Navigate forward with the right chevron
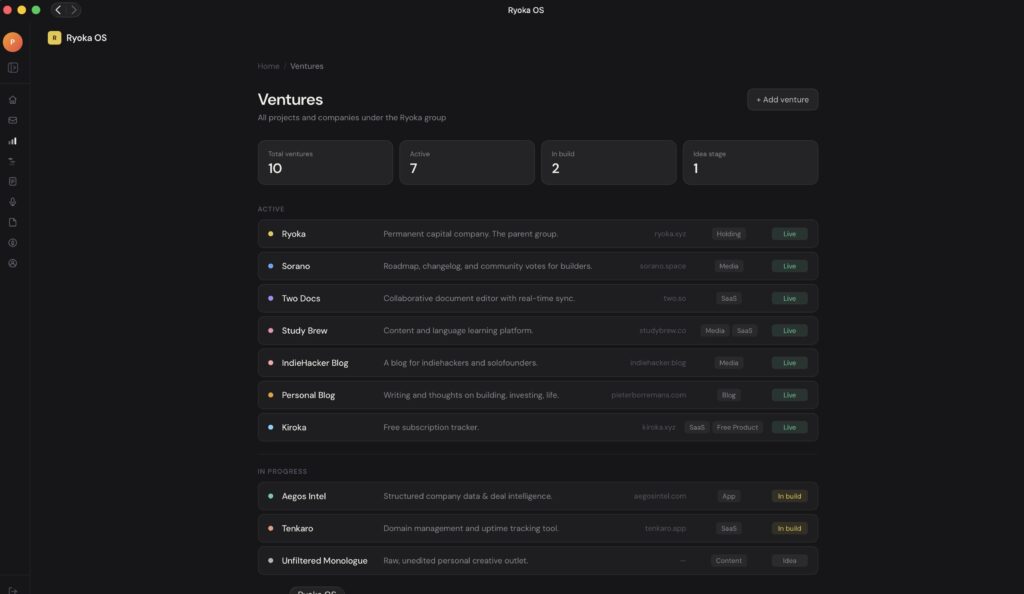 pyautogui.click(x=74, y=10)
